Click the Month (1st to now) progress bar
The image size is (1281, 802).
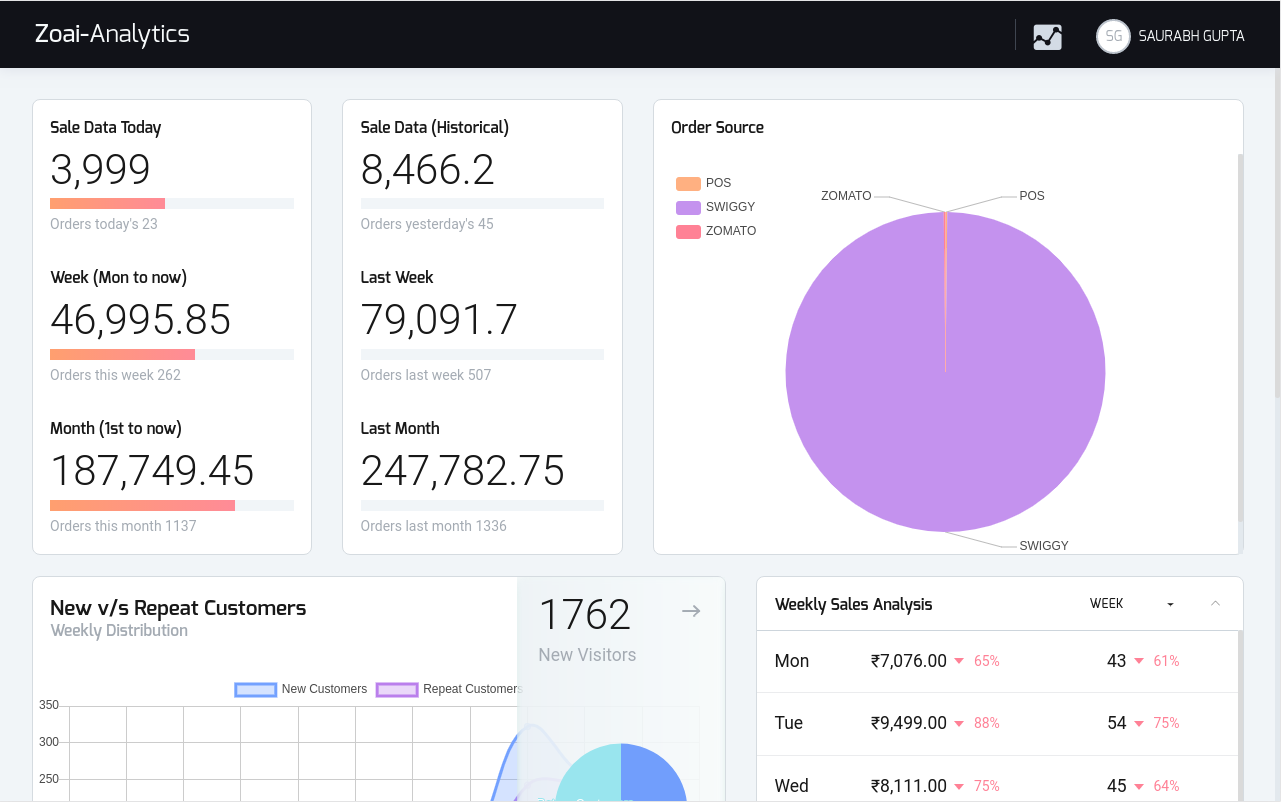pyautogui.click(x=172, y=505)
